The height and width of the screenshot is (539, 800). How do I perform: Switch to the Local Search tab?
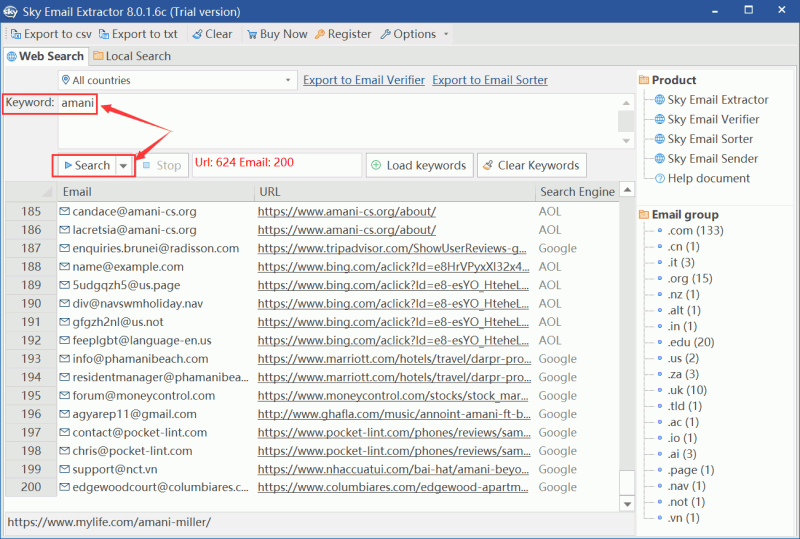click(132, 56)
